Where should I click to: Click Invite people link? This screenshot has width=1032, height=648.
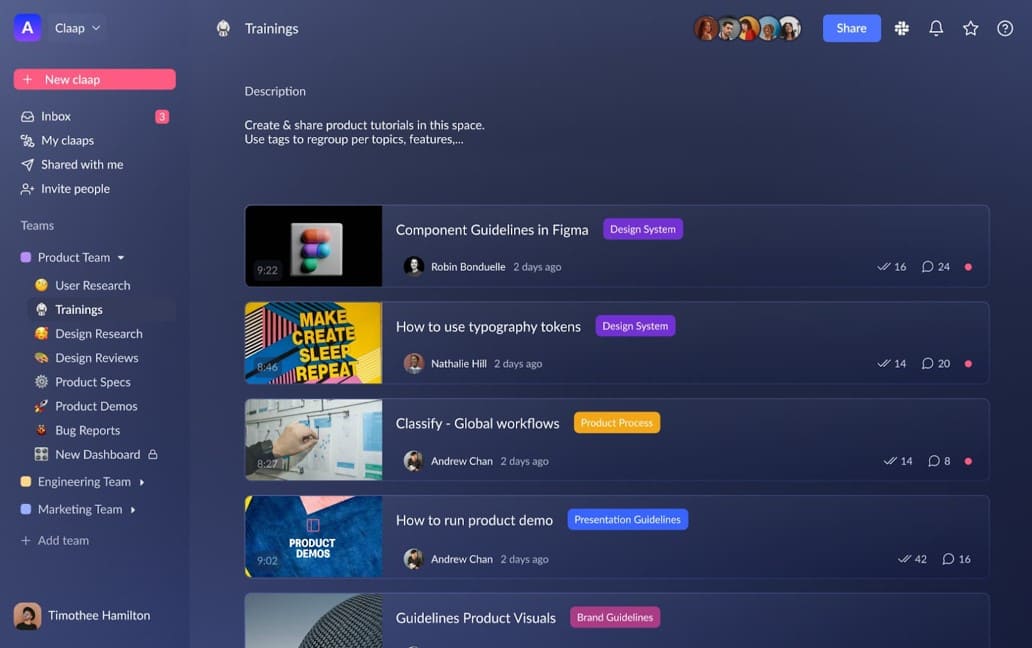pyautogui.click(x=75, y=189)
